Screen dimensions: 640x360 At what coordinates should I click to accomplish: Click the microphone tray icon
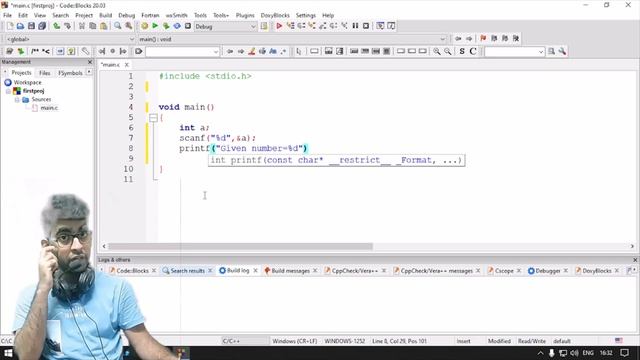[551, 353]
